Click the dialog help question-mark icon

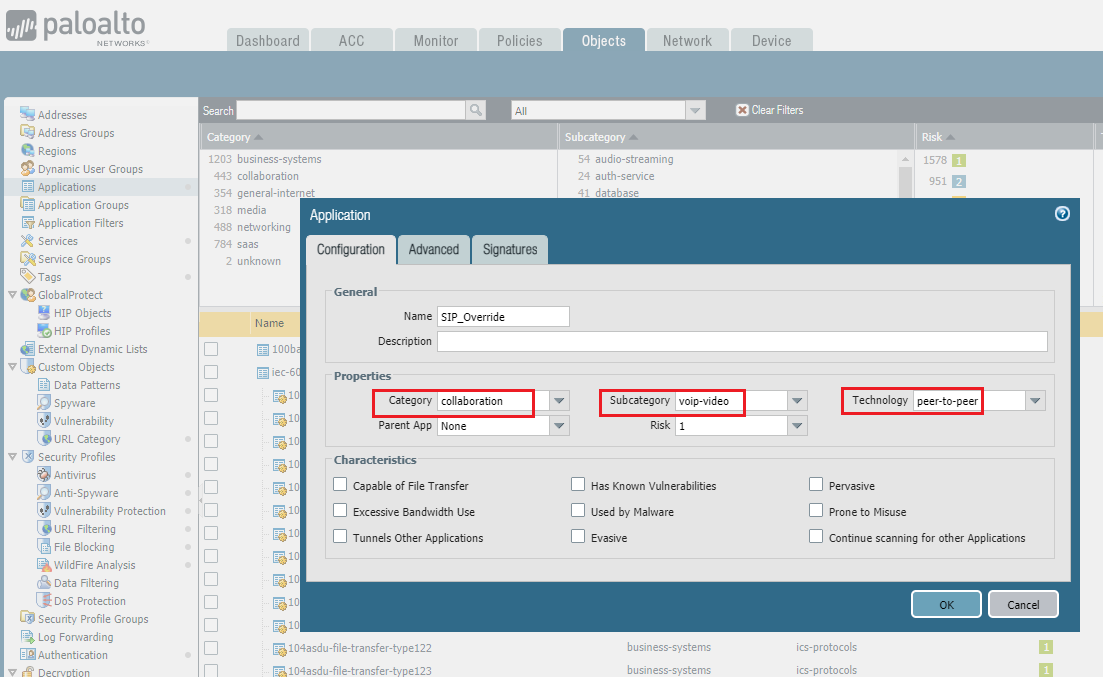click(1062, 214)
